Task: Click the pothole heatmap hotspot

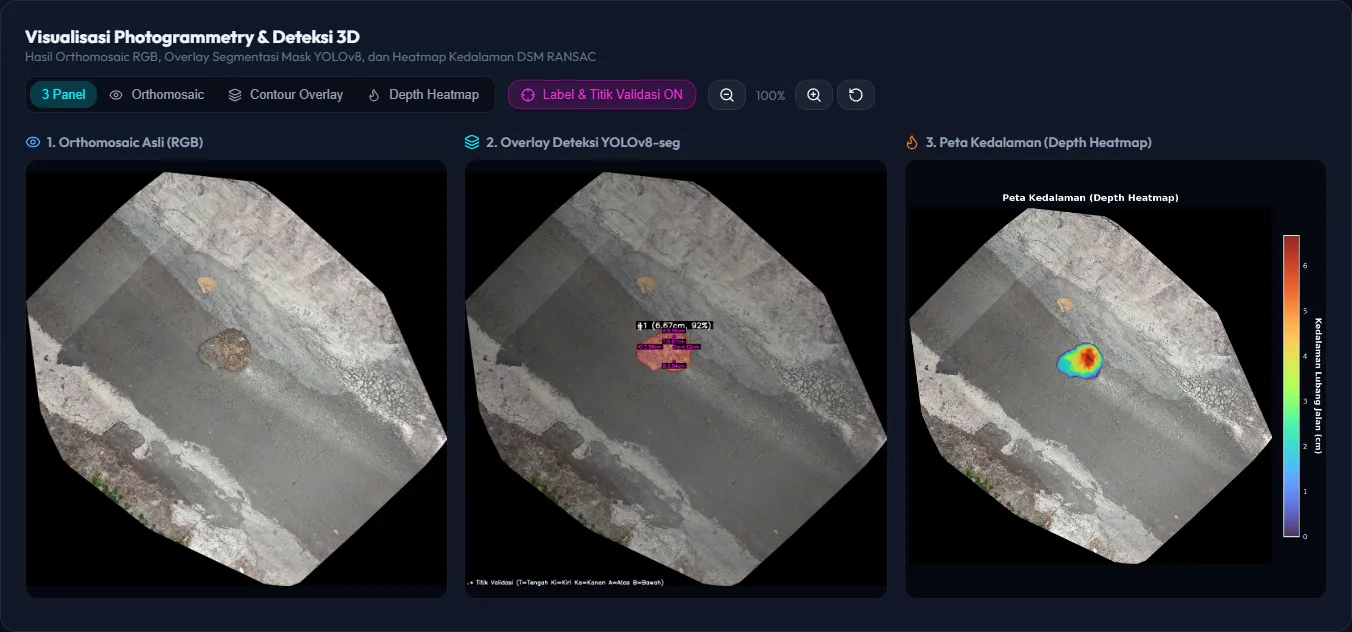Action: click(1080, 359)
